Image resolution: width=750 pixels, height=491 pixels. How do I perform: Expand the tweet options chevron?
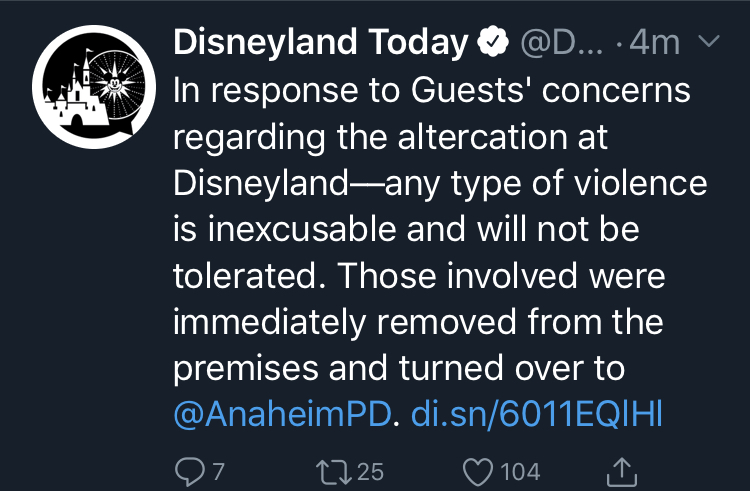coord(709,41)
